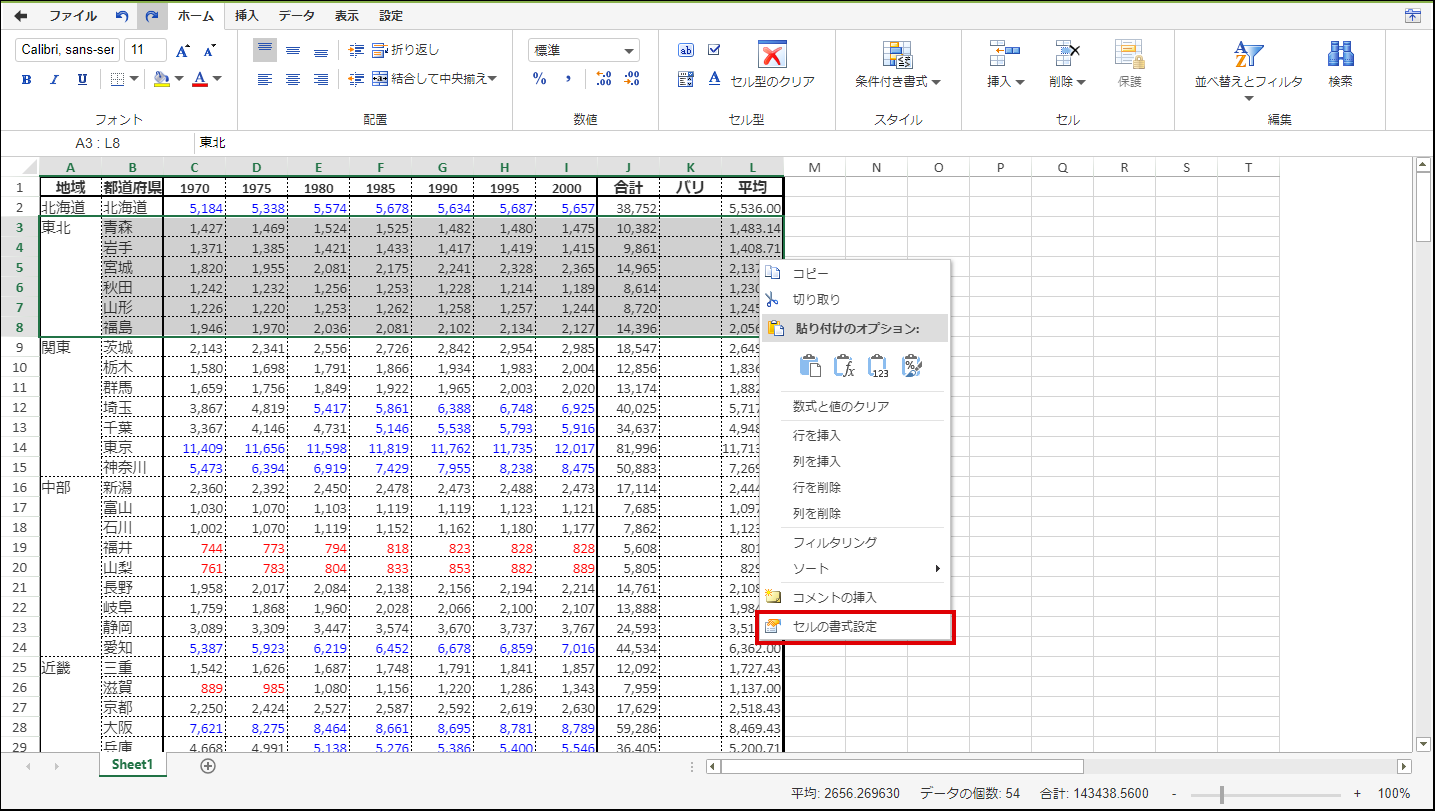Click the zoom slider handle
The image size is (1435, 811).
pyautogui.click(x=1221, y=794)
